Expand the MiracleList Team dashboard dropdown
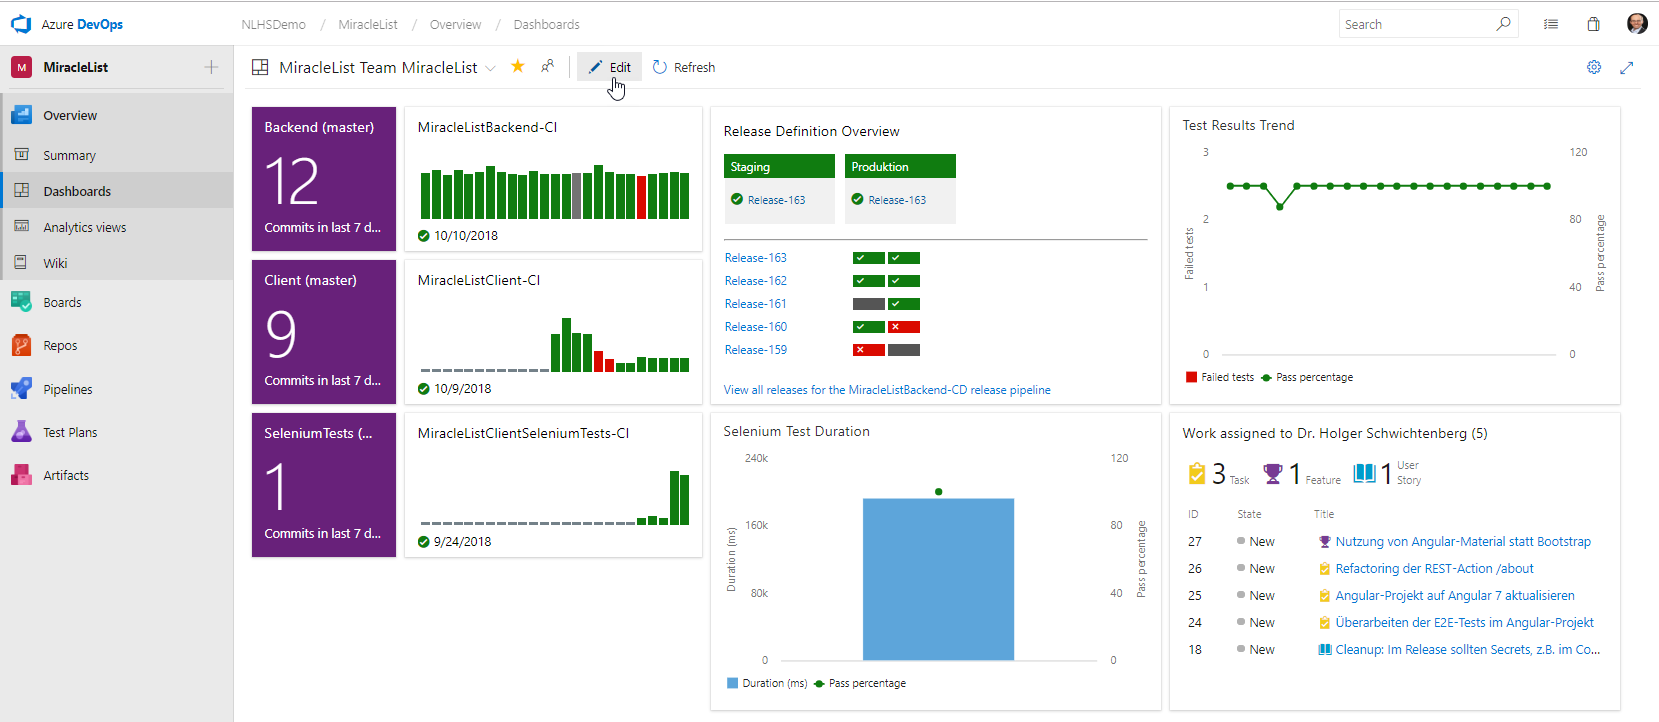Screen dimensions: 1659x722 coord(490,68)
